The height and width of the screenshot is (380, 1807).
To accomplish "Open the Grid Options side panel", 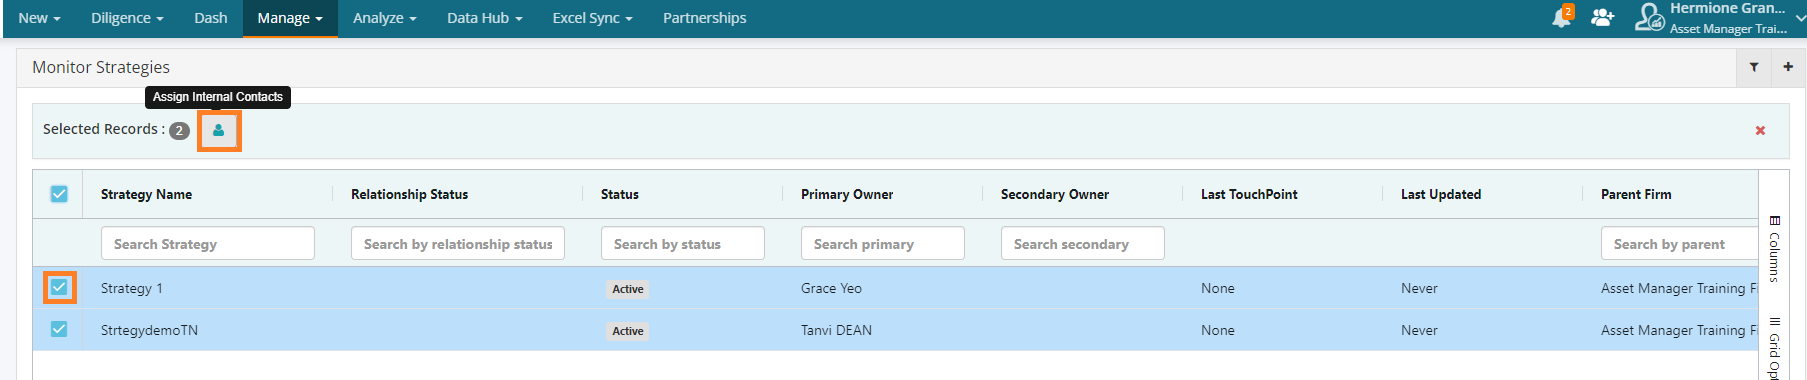I will [1774, 348].
